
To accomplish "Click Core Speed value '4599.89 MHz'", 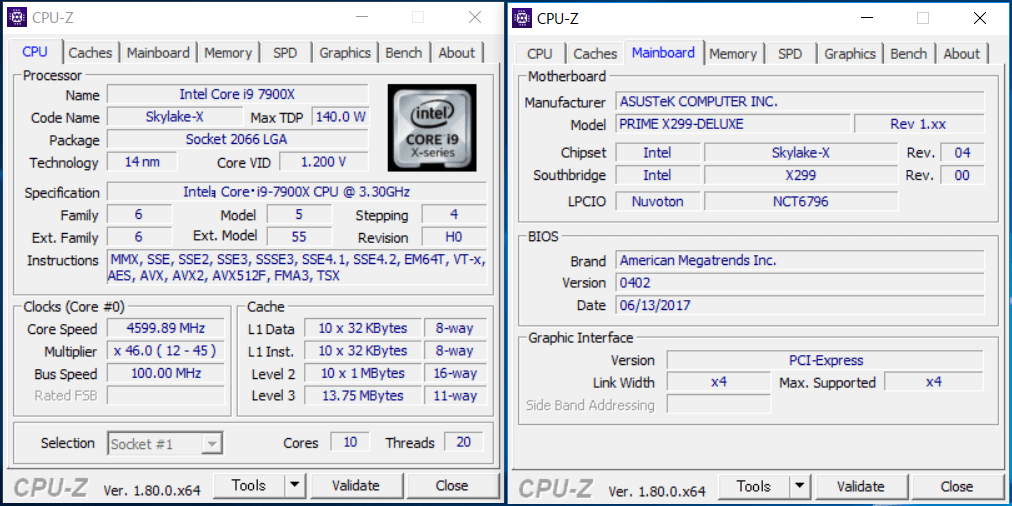I will [x=166, y=328].
